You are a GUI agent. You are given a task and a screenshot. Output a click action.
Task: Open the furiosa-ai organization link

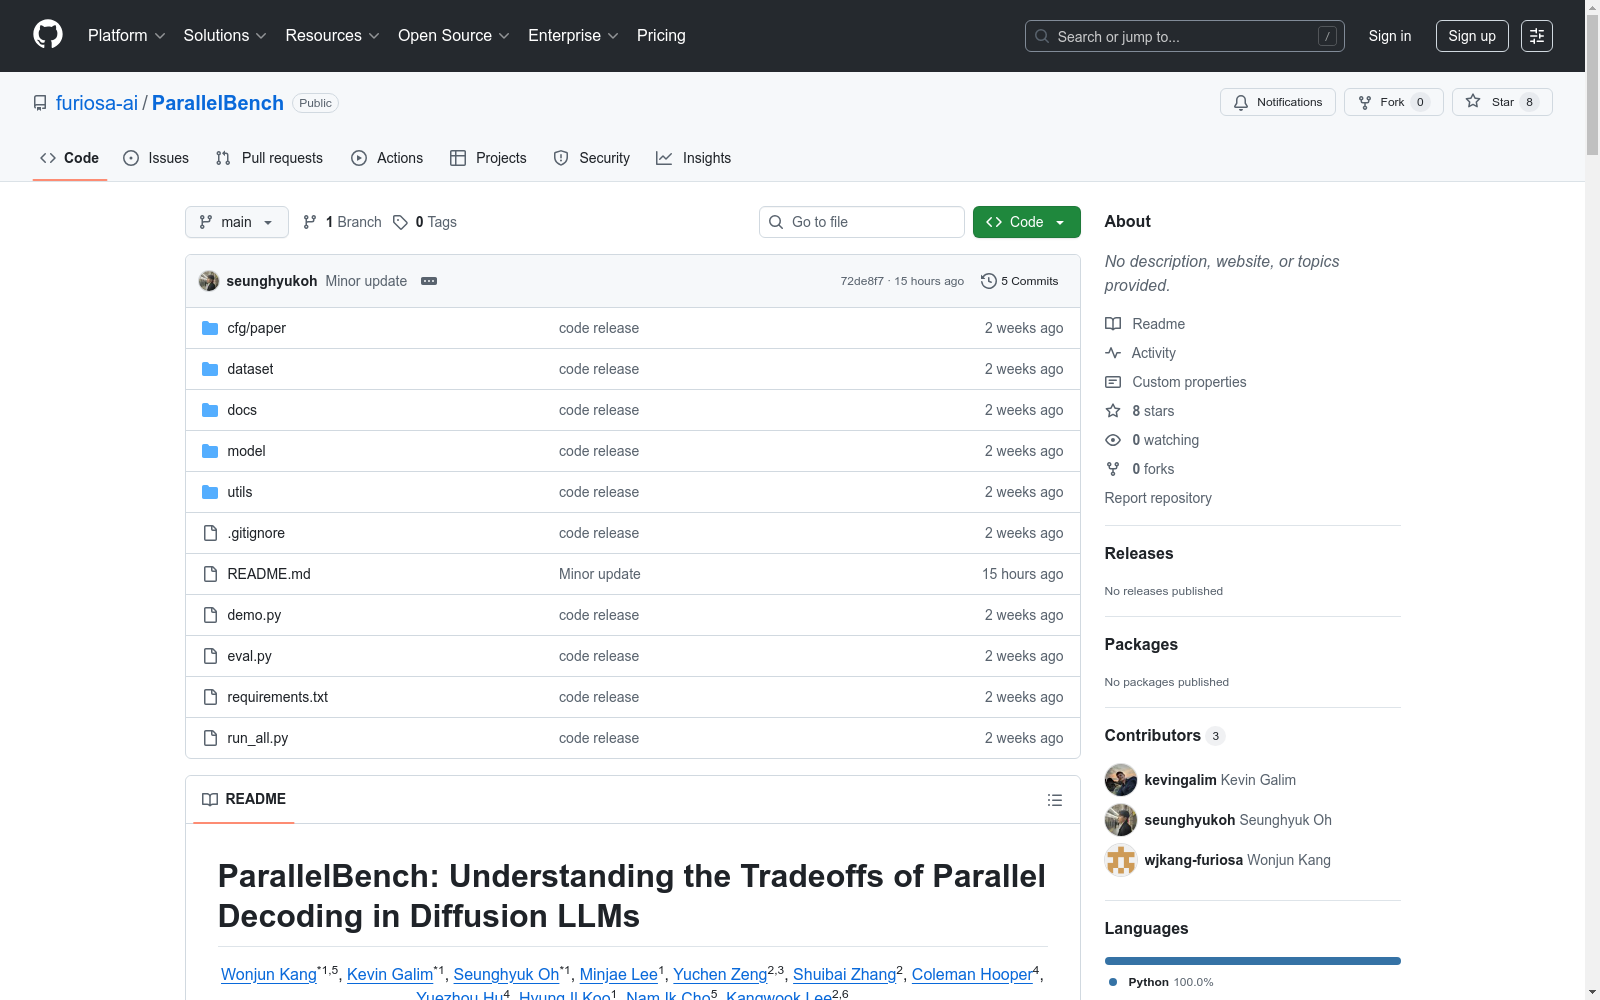97,103
